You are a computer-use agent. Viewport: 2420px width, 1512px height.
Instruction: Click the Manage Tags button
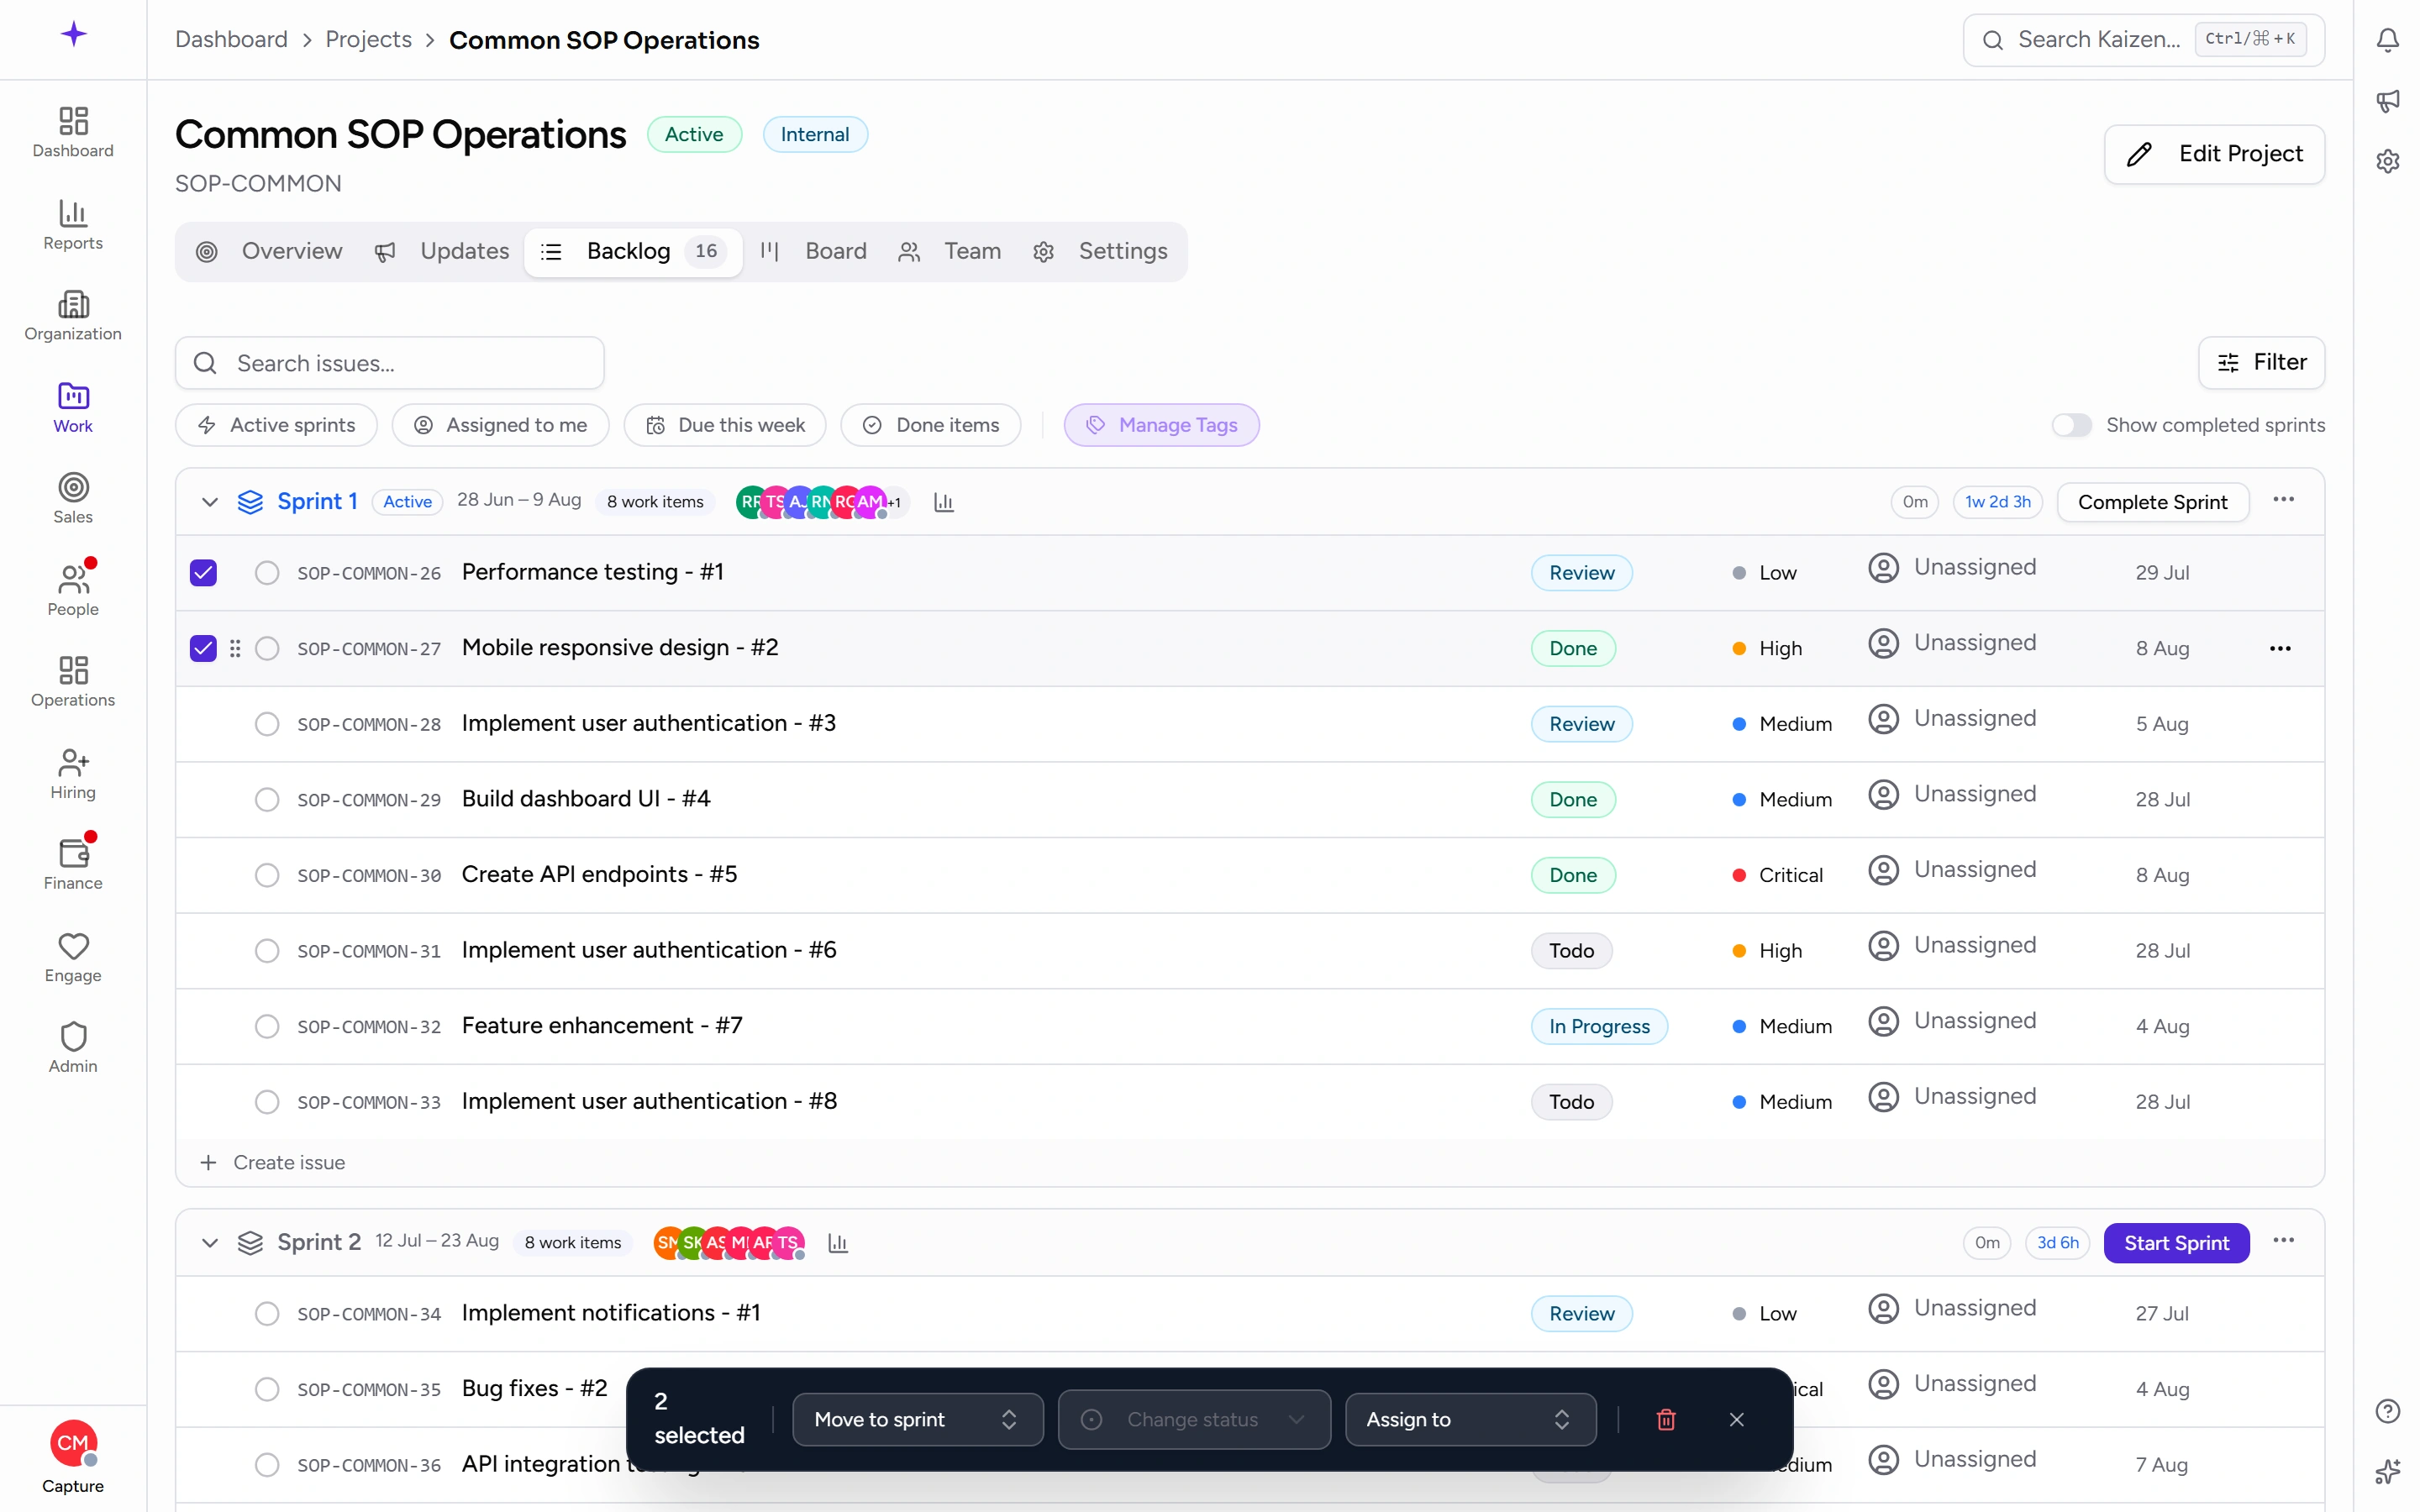click(x=1161, y=425)
